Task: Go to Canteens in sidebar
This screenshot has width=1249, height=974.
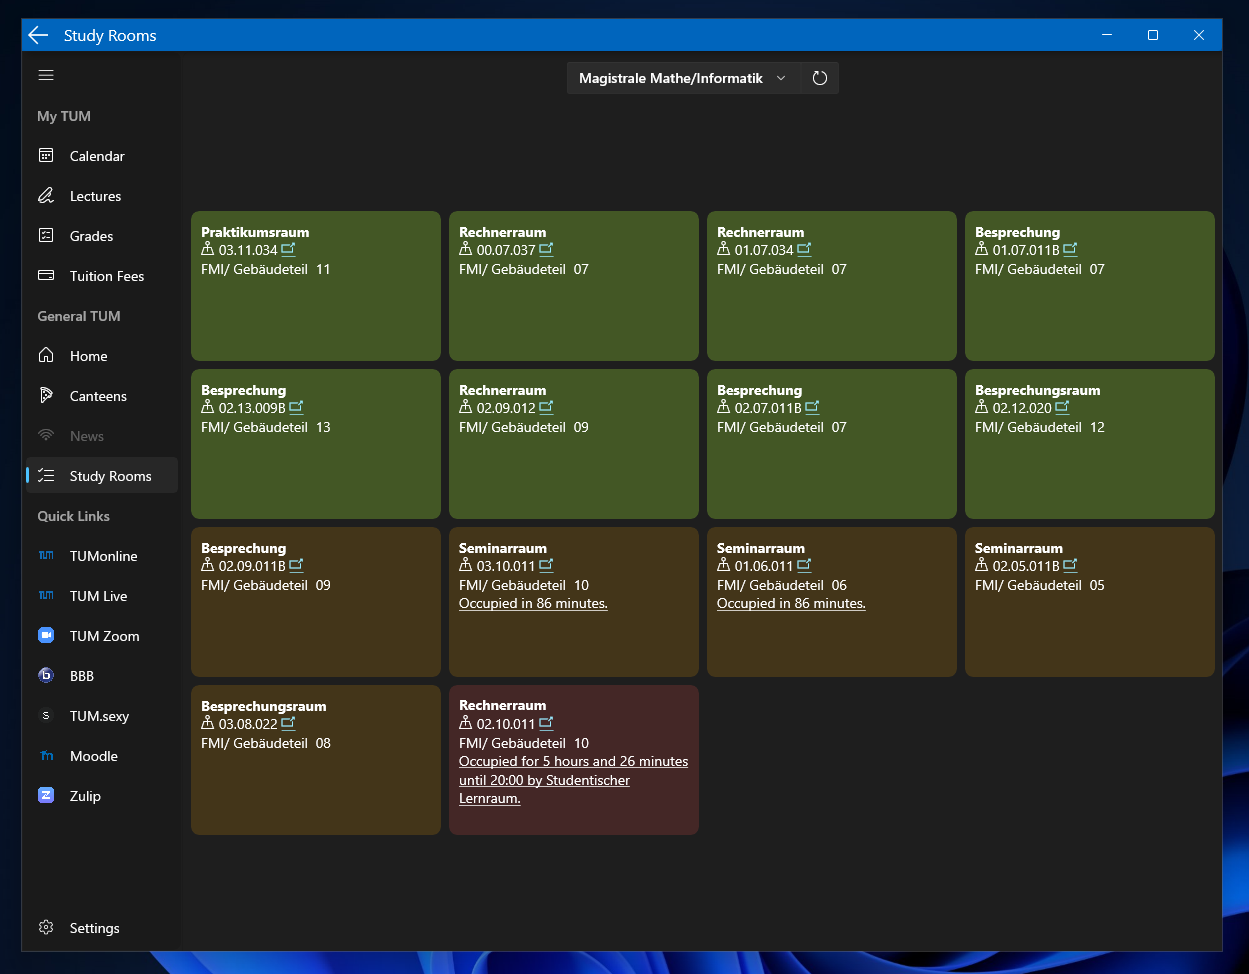Action: point(98,396)
